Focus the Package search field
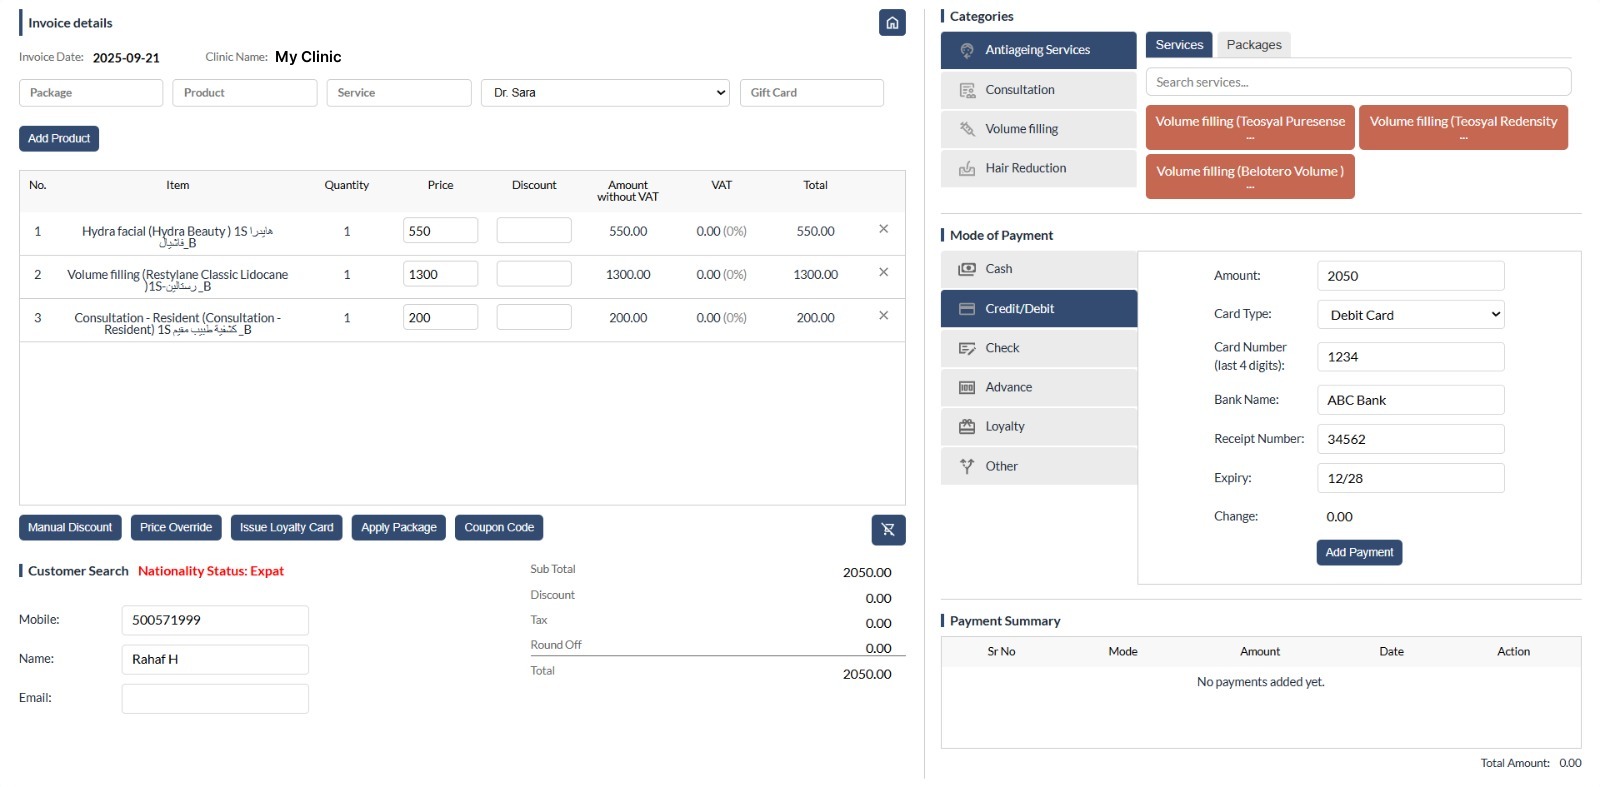This screenshot has height=787, width=1600. [91, 93]
